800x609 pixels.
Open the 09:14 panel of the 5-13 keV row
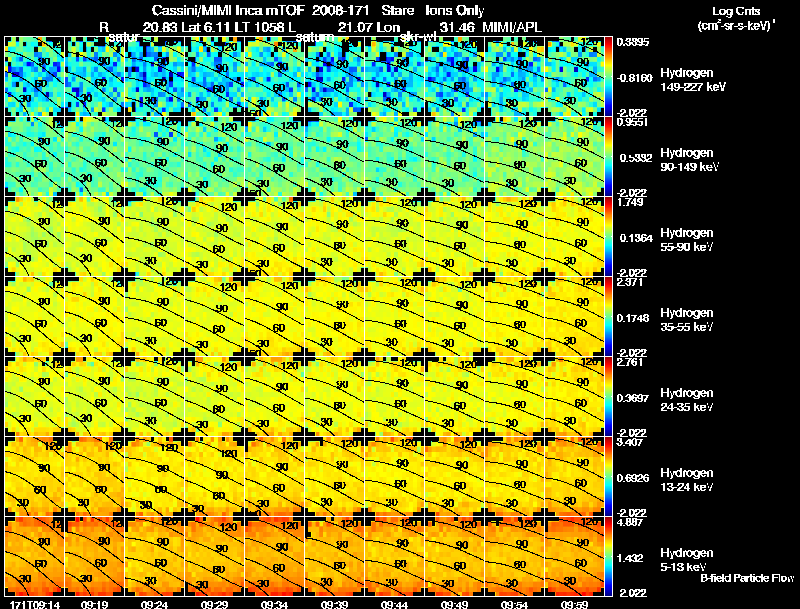(x=34, y=557)
